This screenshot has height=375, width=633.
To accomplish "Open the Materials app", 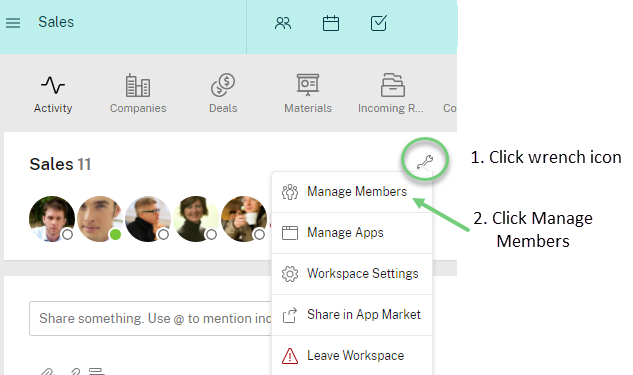I will click(x=308, y=94).
